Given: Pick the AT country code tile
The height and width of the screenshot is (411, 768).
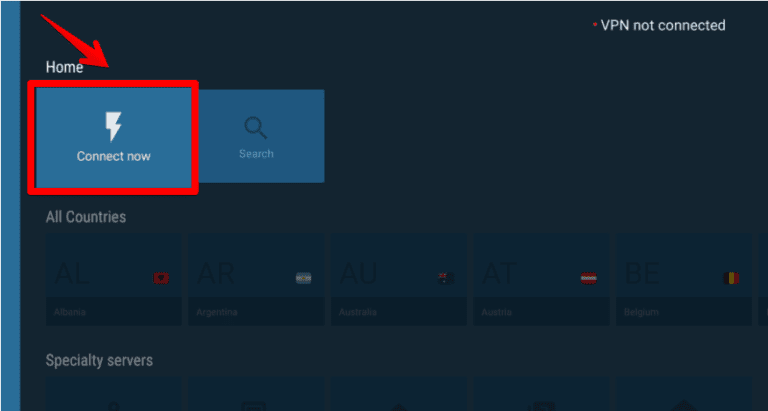Looking at the screenshot, I should coord(542,279).
